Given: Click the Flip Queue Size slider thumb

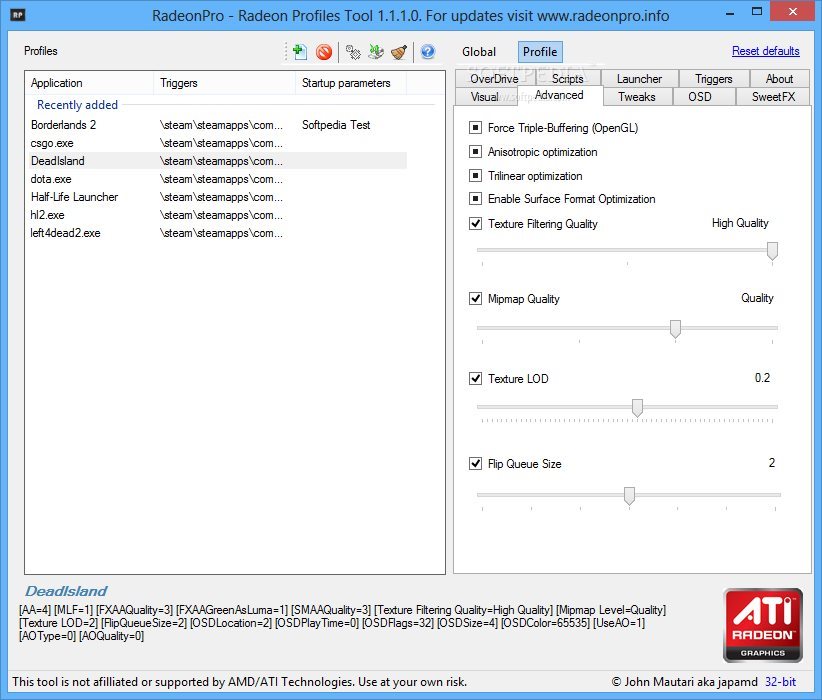Looking at the screenshot, I should [629, 496].
